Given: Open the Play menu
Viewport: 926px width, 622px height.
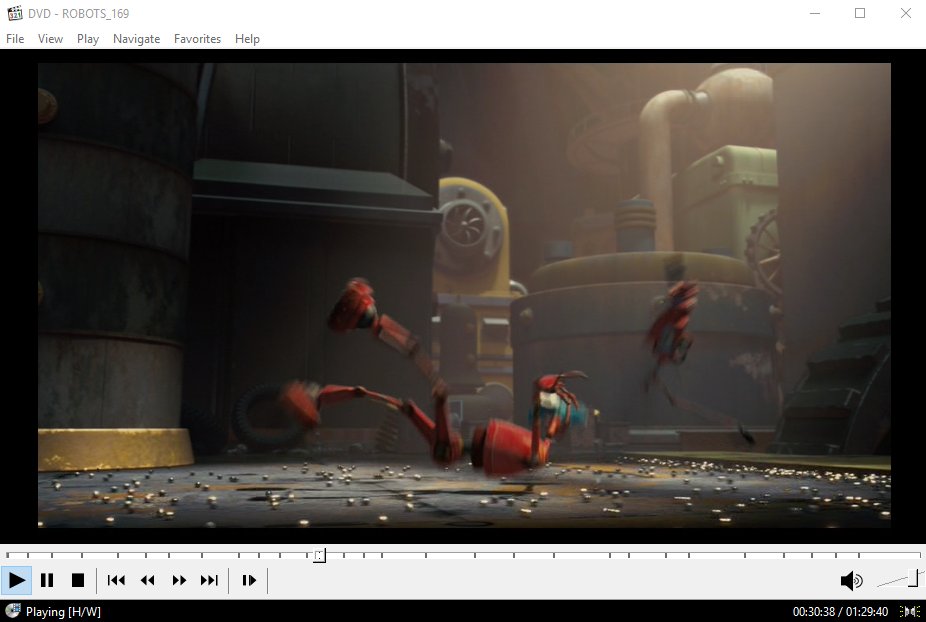Looking at the screenshot, I should 87,39.
